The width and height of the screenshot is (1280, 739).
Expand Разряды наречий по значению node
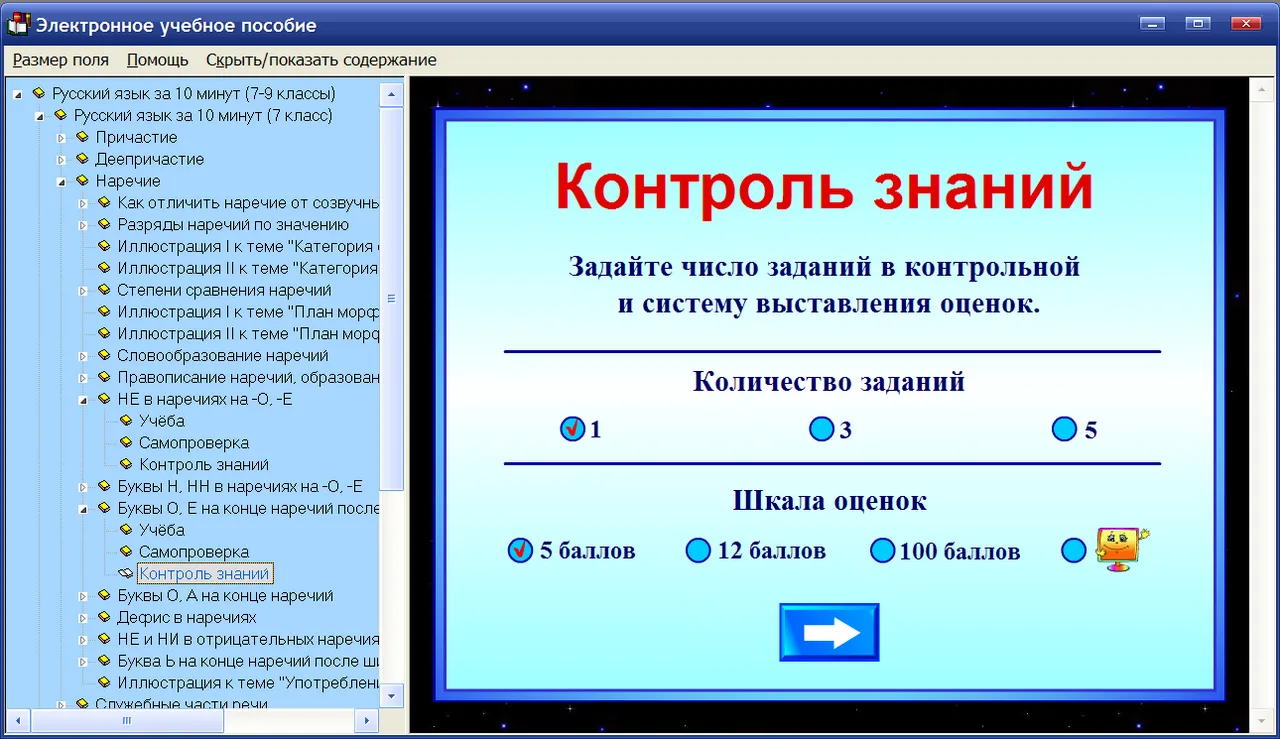coord(83,225)
